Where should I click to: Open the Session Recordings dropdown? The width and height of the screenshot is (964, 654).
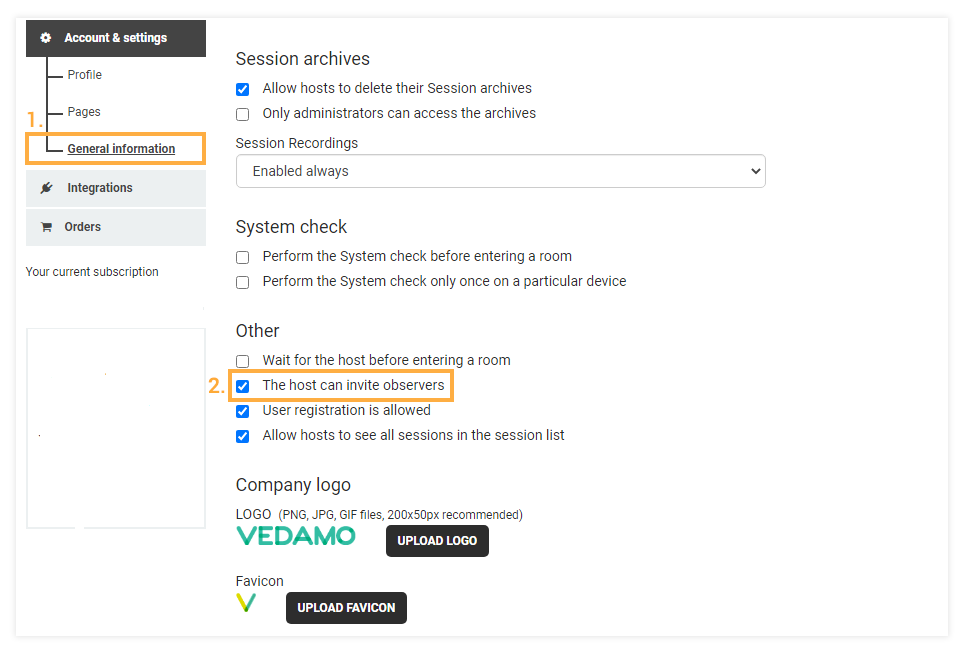(x=500, y=171)
